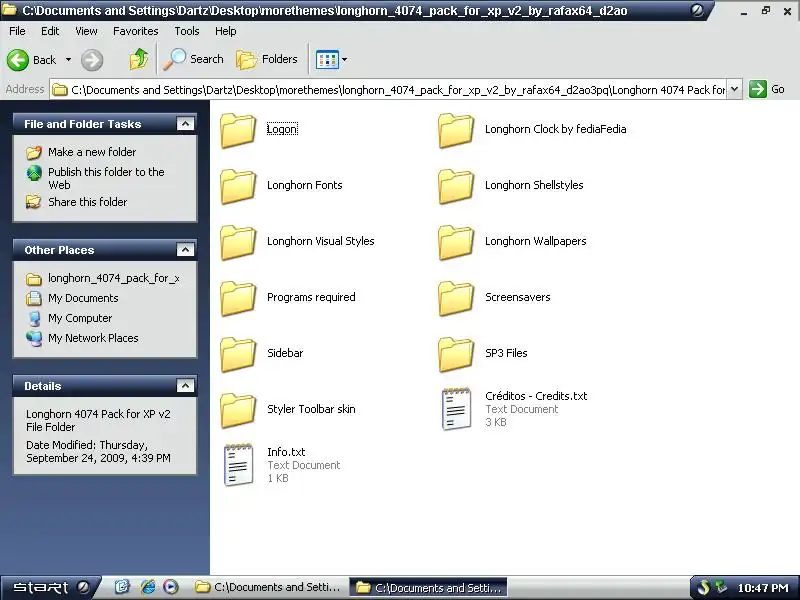
Task: Click Make a new folder
Action: pos(92,152)
